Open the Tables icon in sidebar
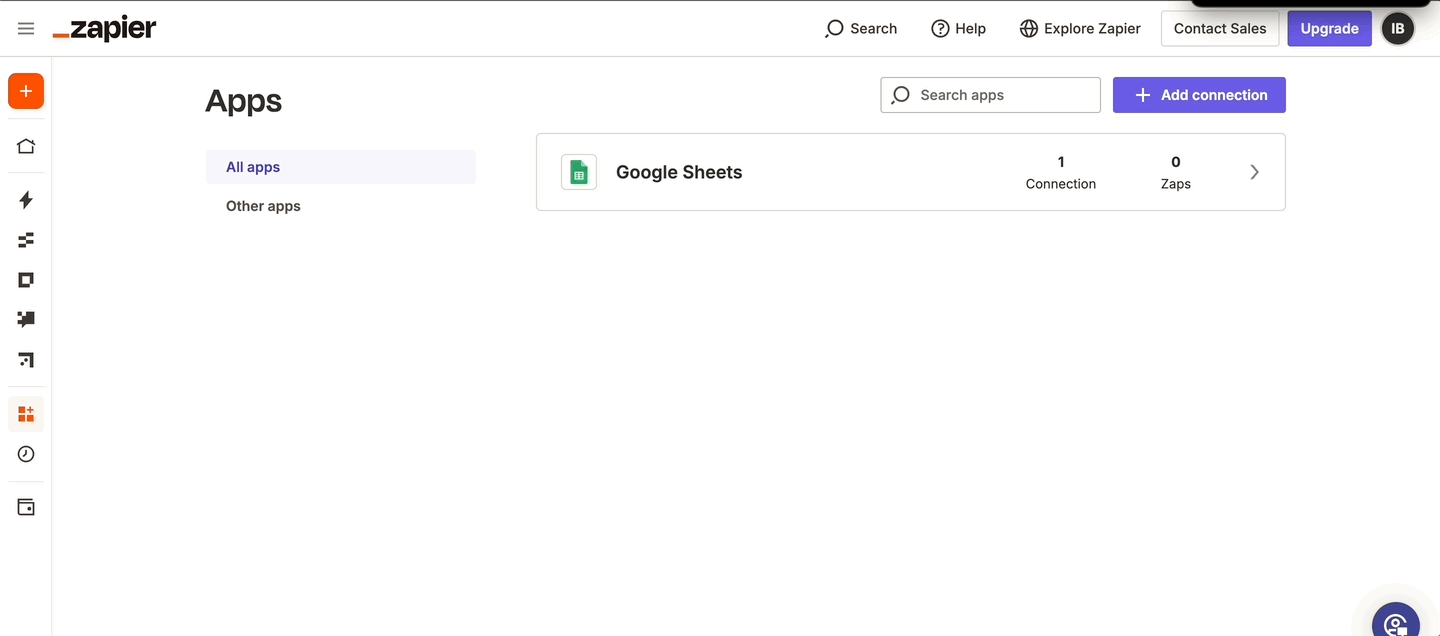 26,240
